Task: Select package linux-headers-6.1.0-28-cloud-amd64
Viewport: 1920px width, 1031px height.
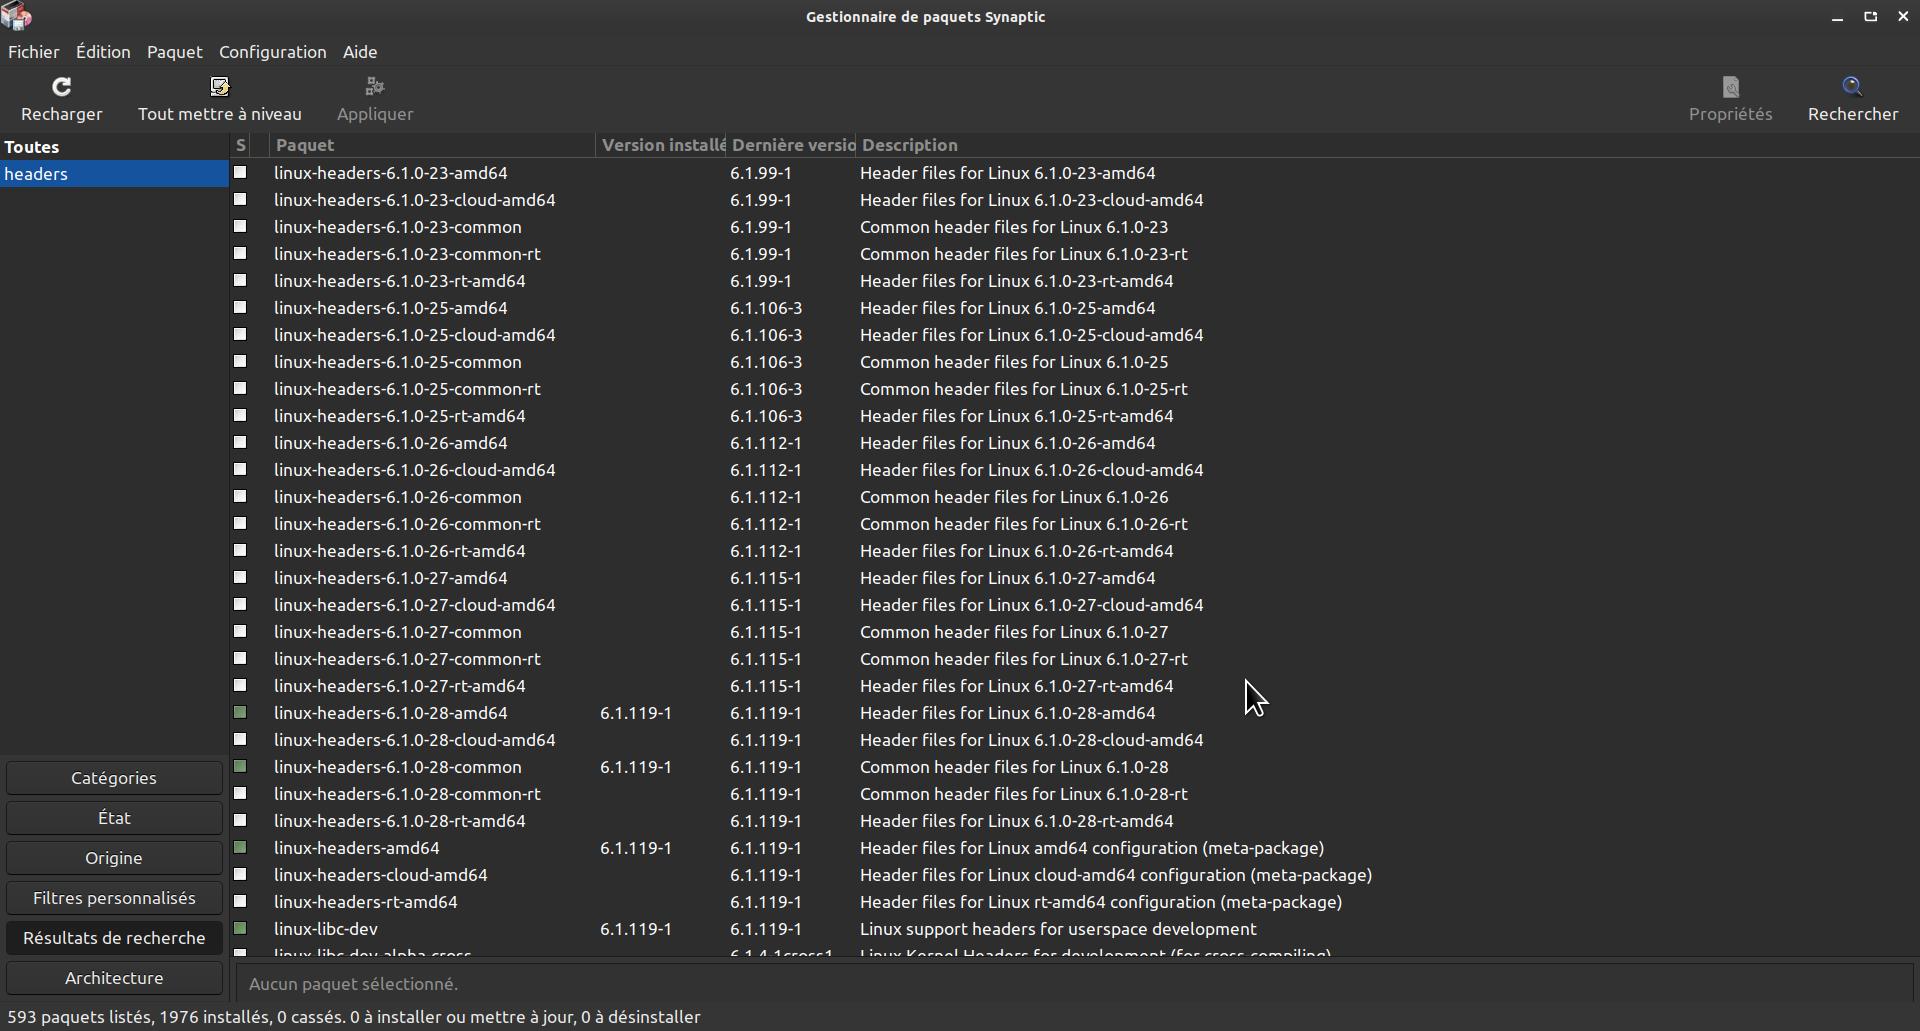Action: pos(414,740)
